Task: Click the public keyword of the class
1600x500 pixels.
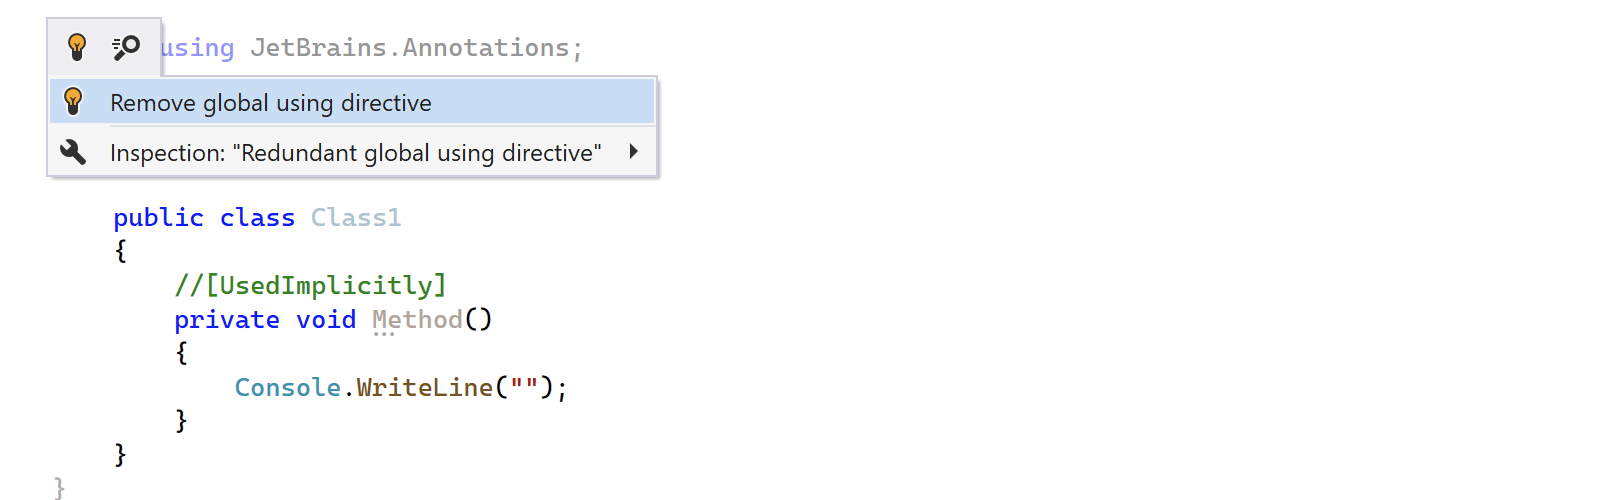Action: 158,217
